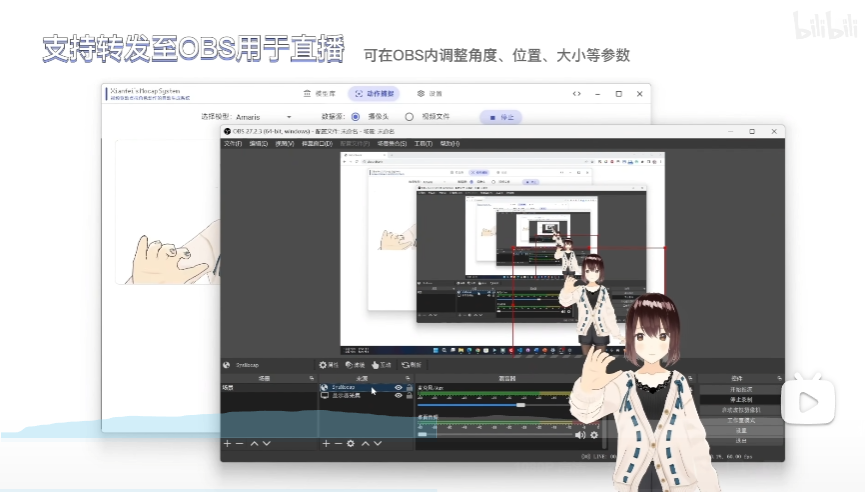This screenshot has height=497, width=865.
Task: Select the 视频文件 radio button
Action: click(x=409, y=117)
